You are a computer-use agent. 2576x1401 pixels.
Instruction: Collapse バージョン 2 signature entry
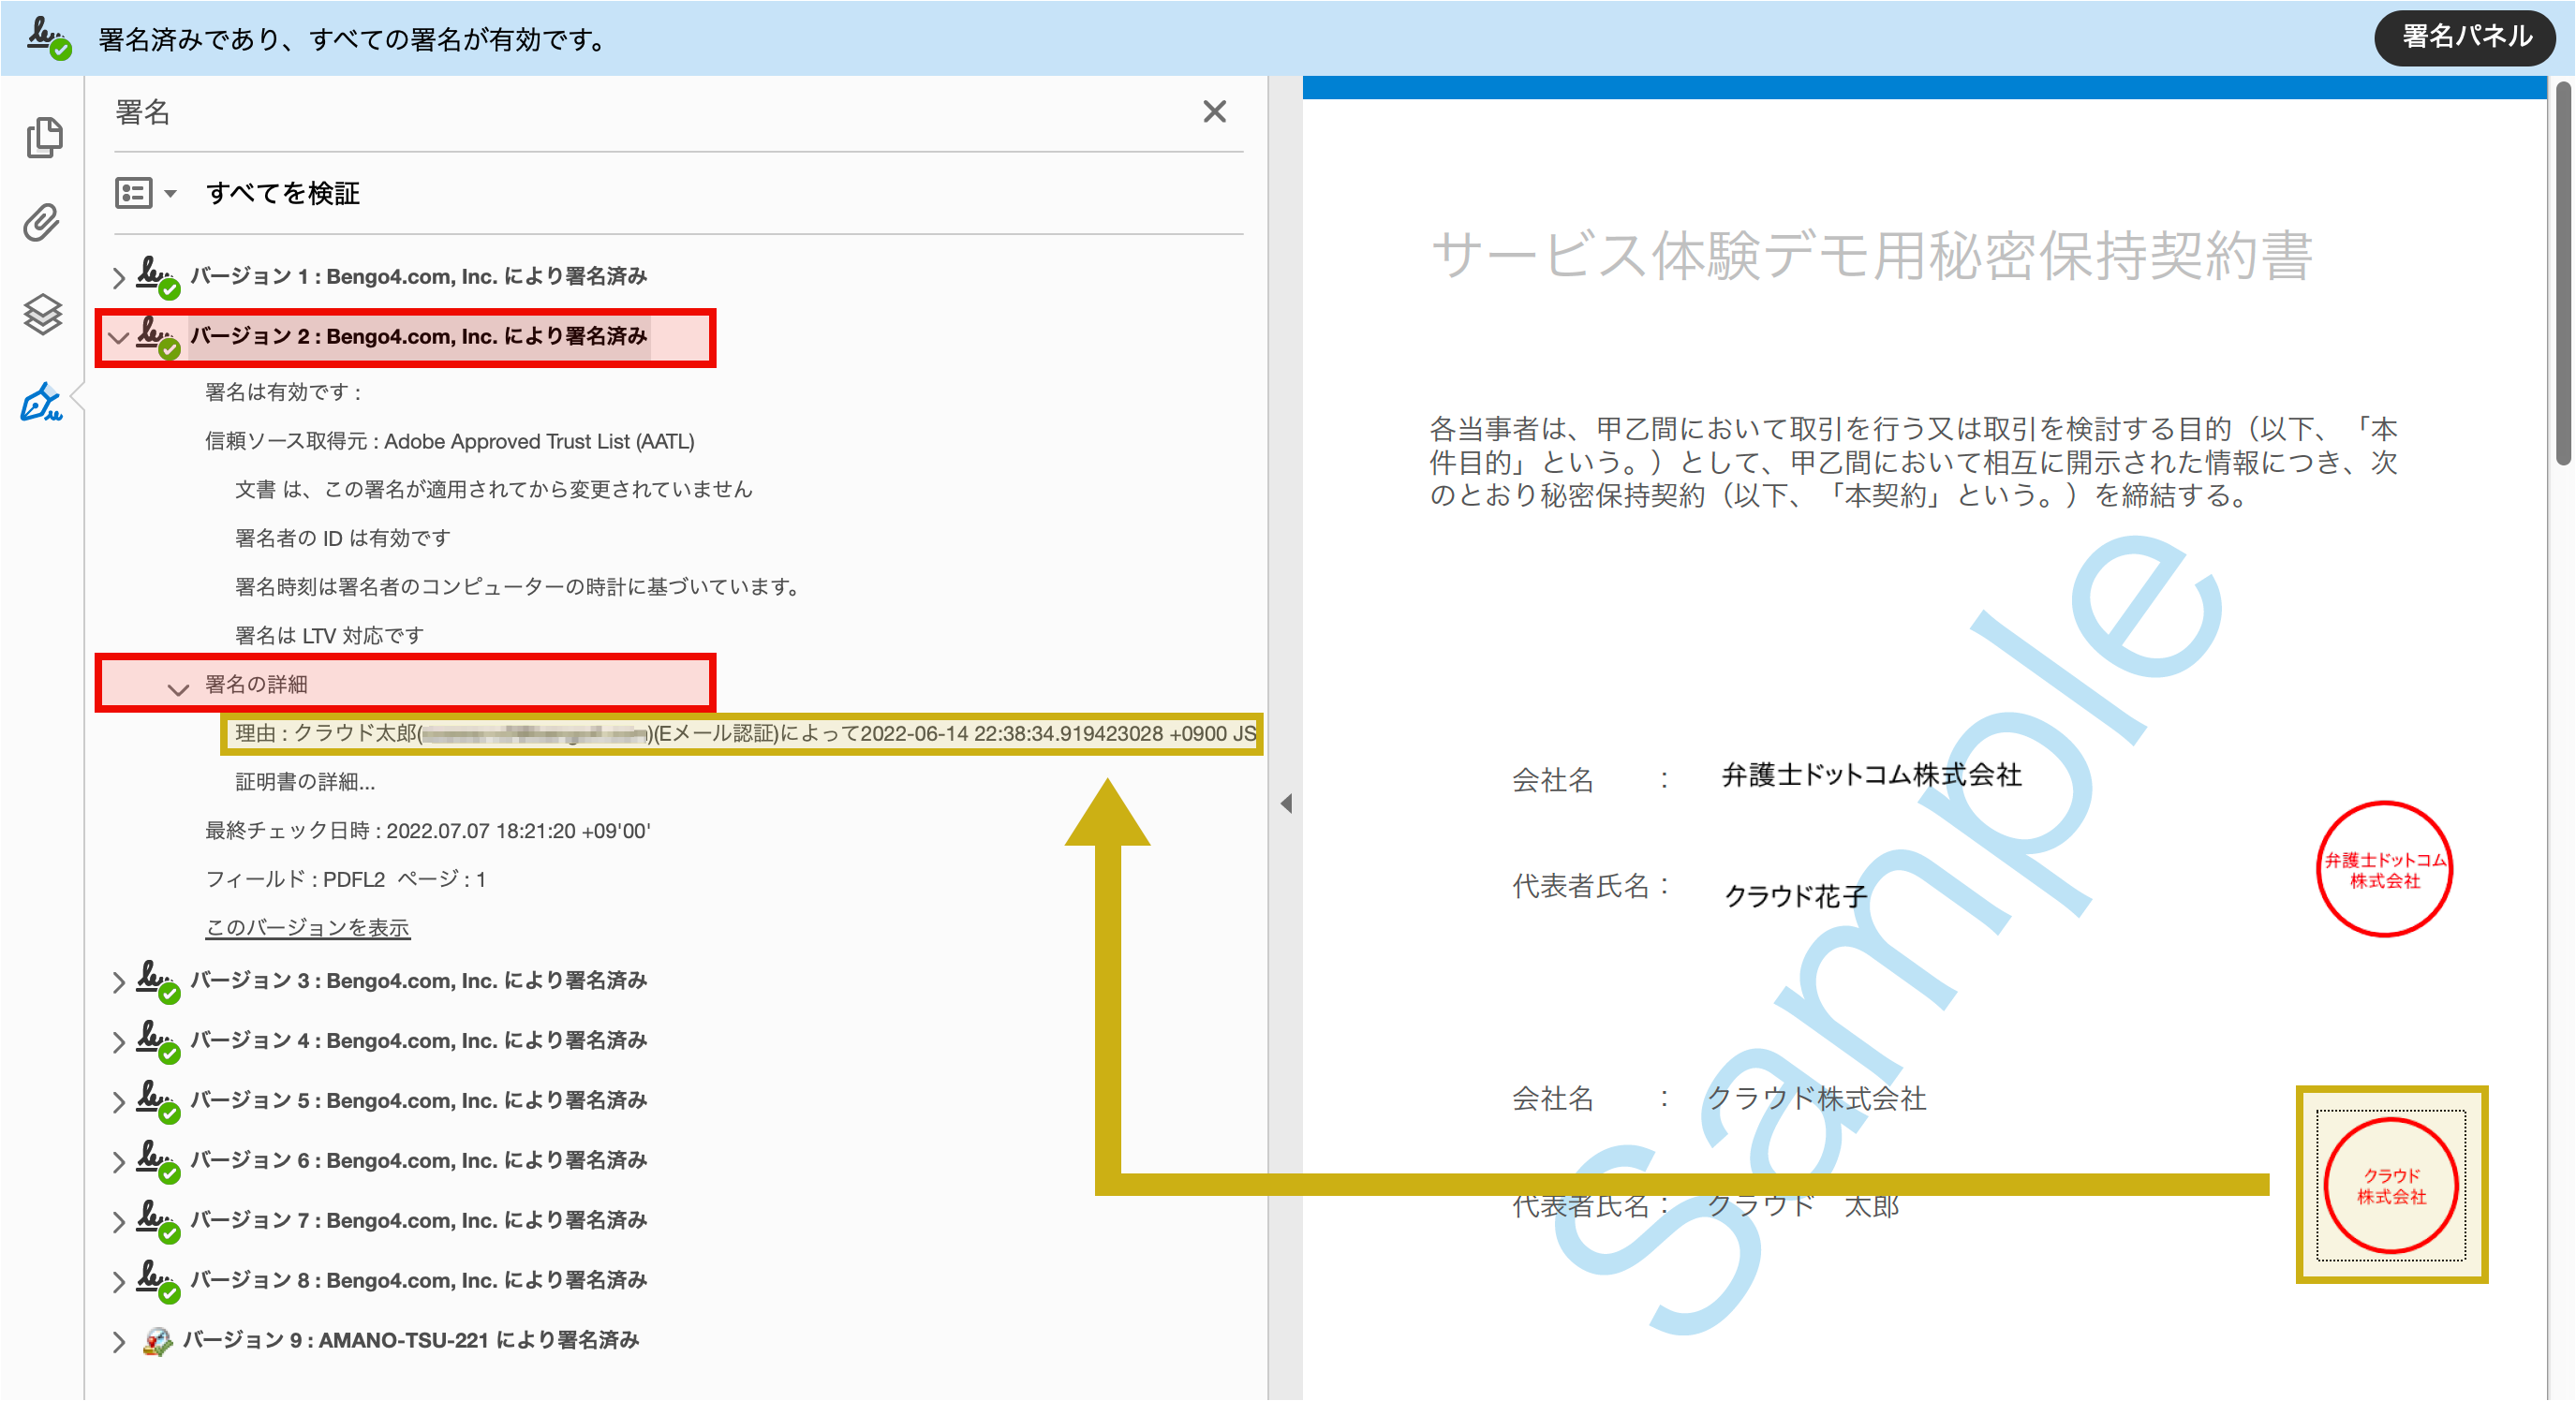(118, 337)
